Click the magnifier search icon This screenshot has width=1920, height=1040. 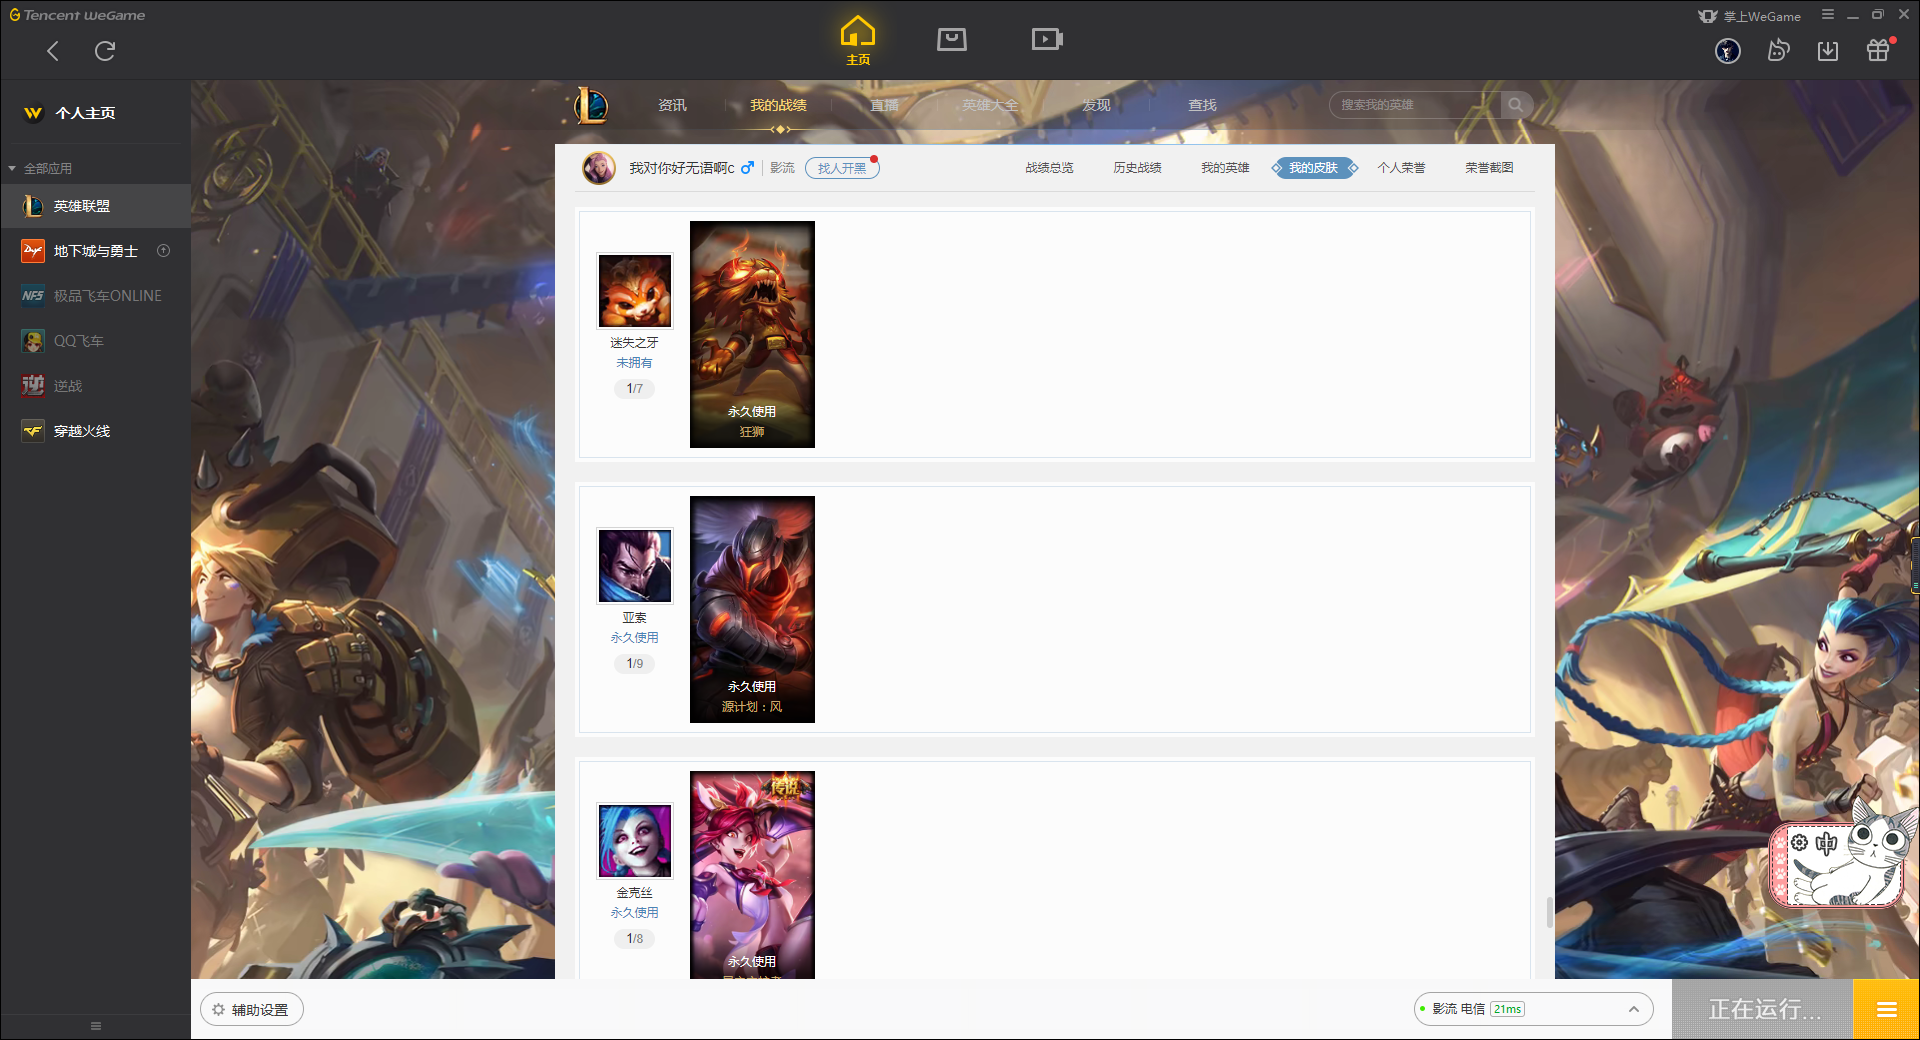pyautogui.click(x=1516, y=105)
